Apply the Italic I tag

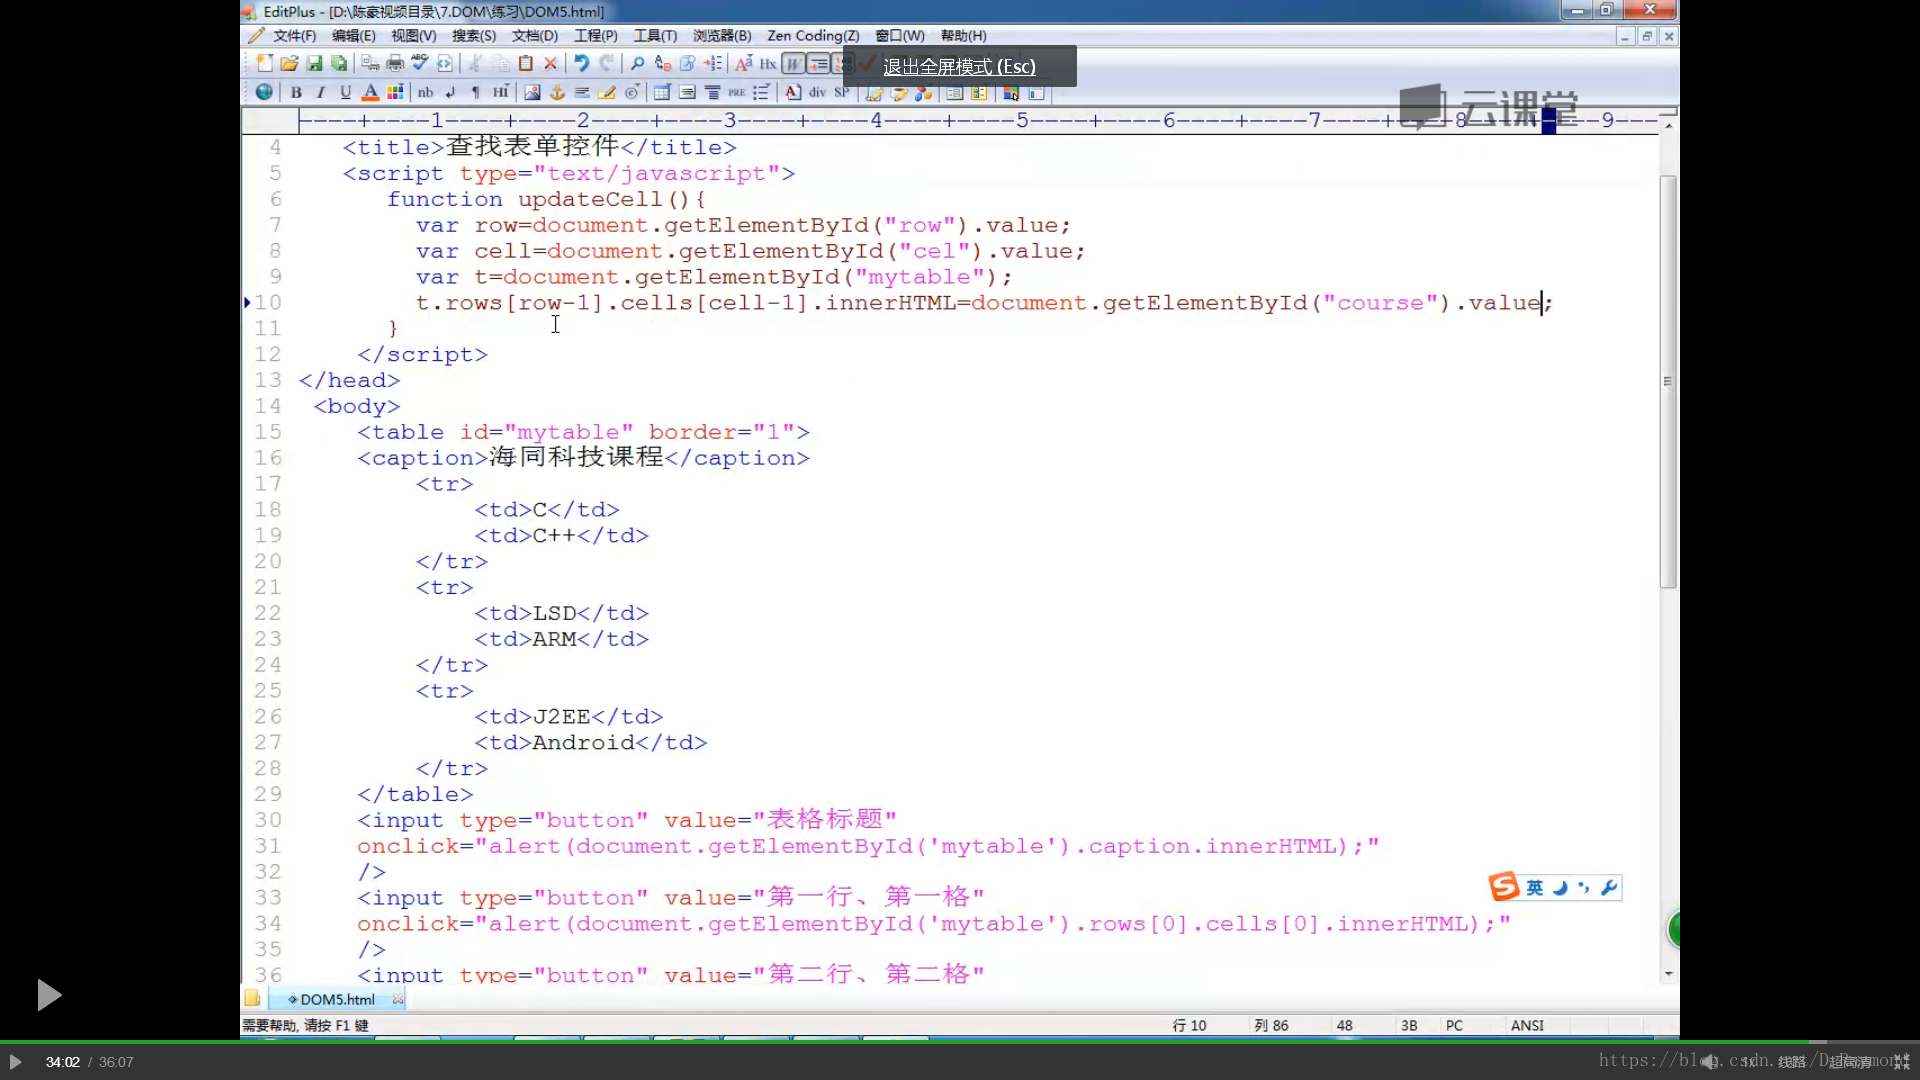pyautogui.click(x=321, y=92)
